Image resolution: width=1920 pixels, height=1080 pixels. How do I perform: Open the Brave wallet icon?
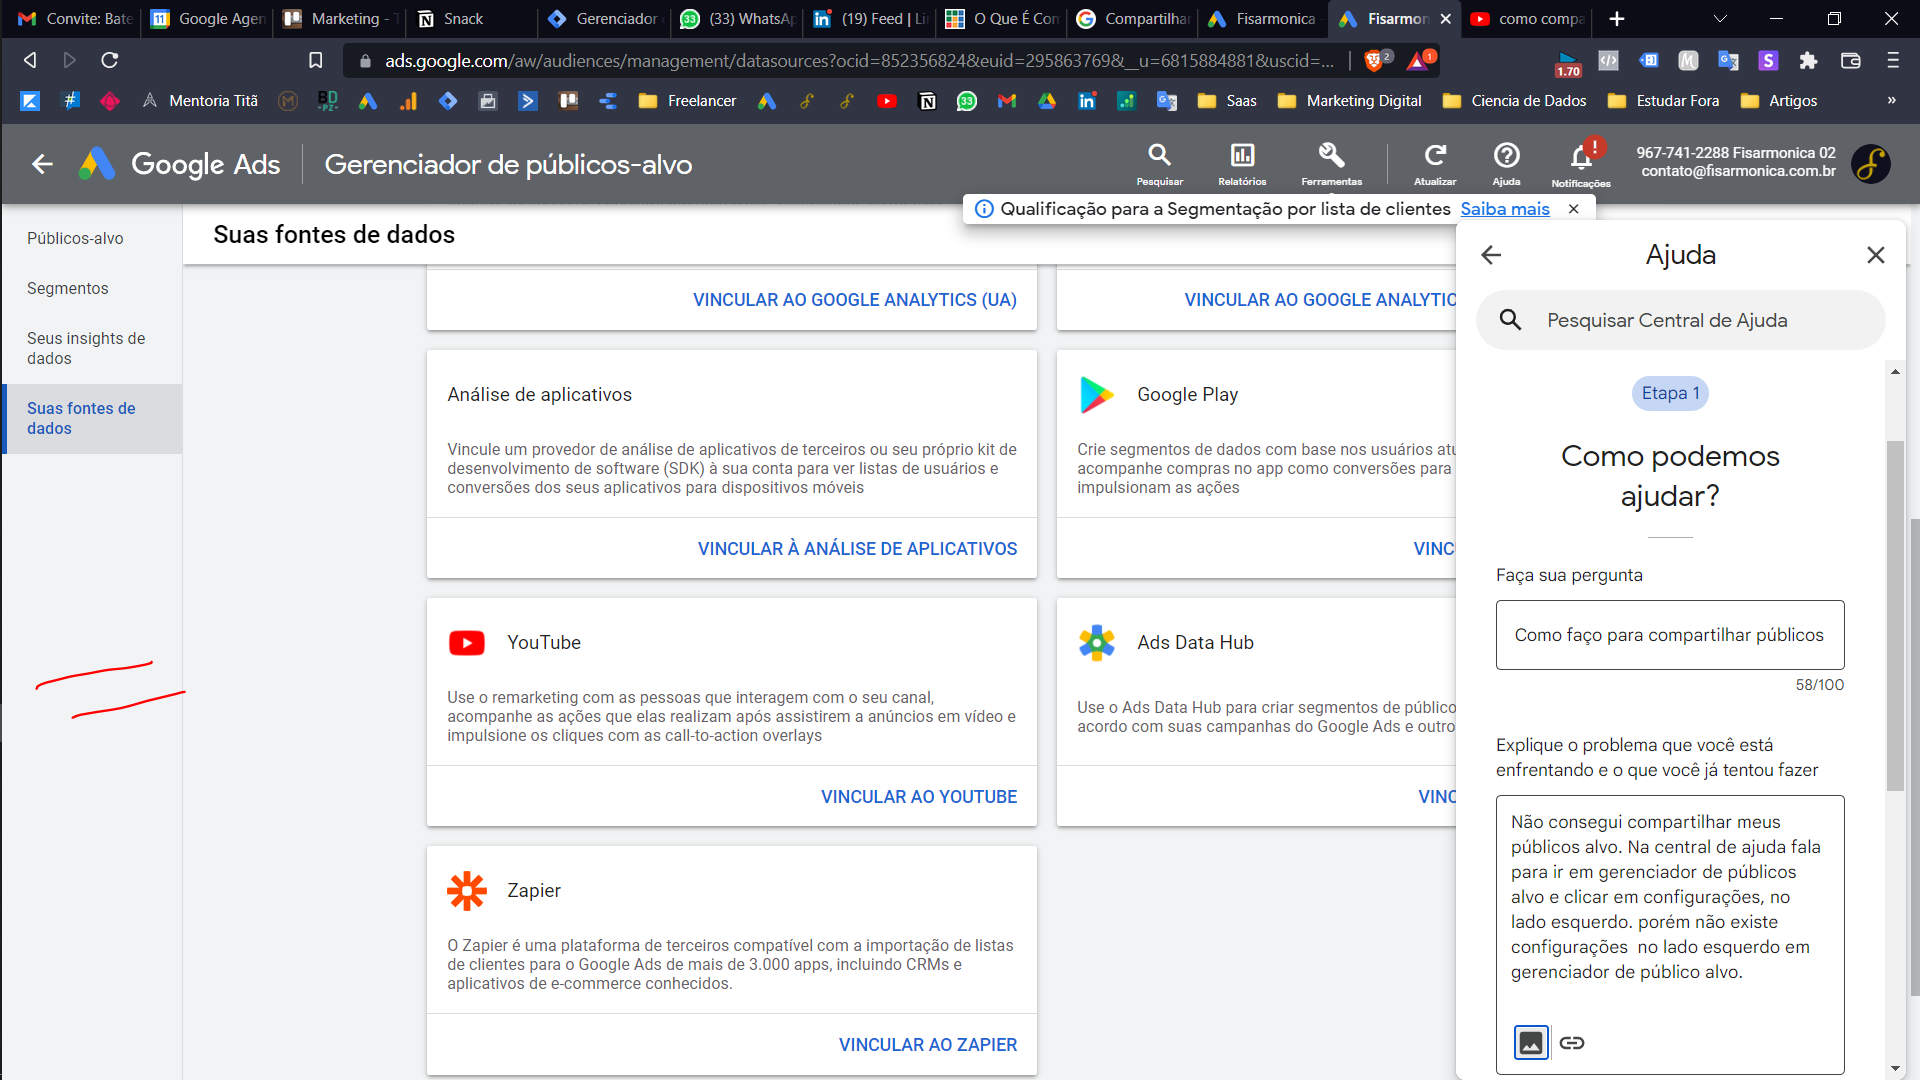coord(1851,61)
